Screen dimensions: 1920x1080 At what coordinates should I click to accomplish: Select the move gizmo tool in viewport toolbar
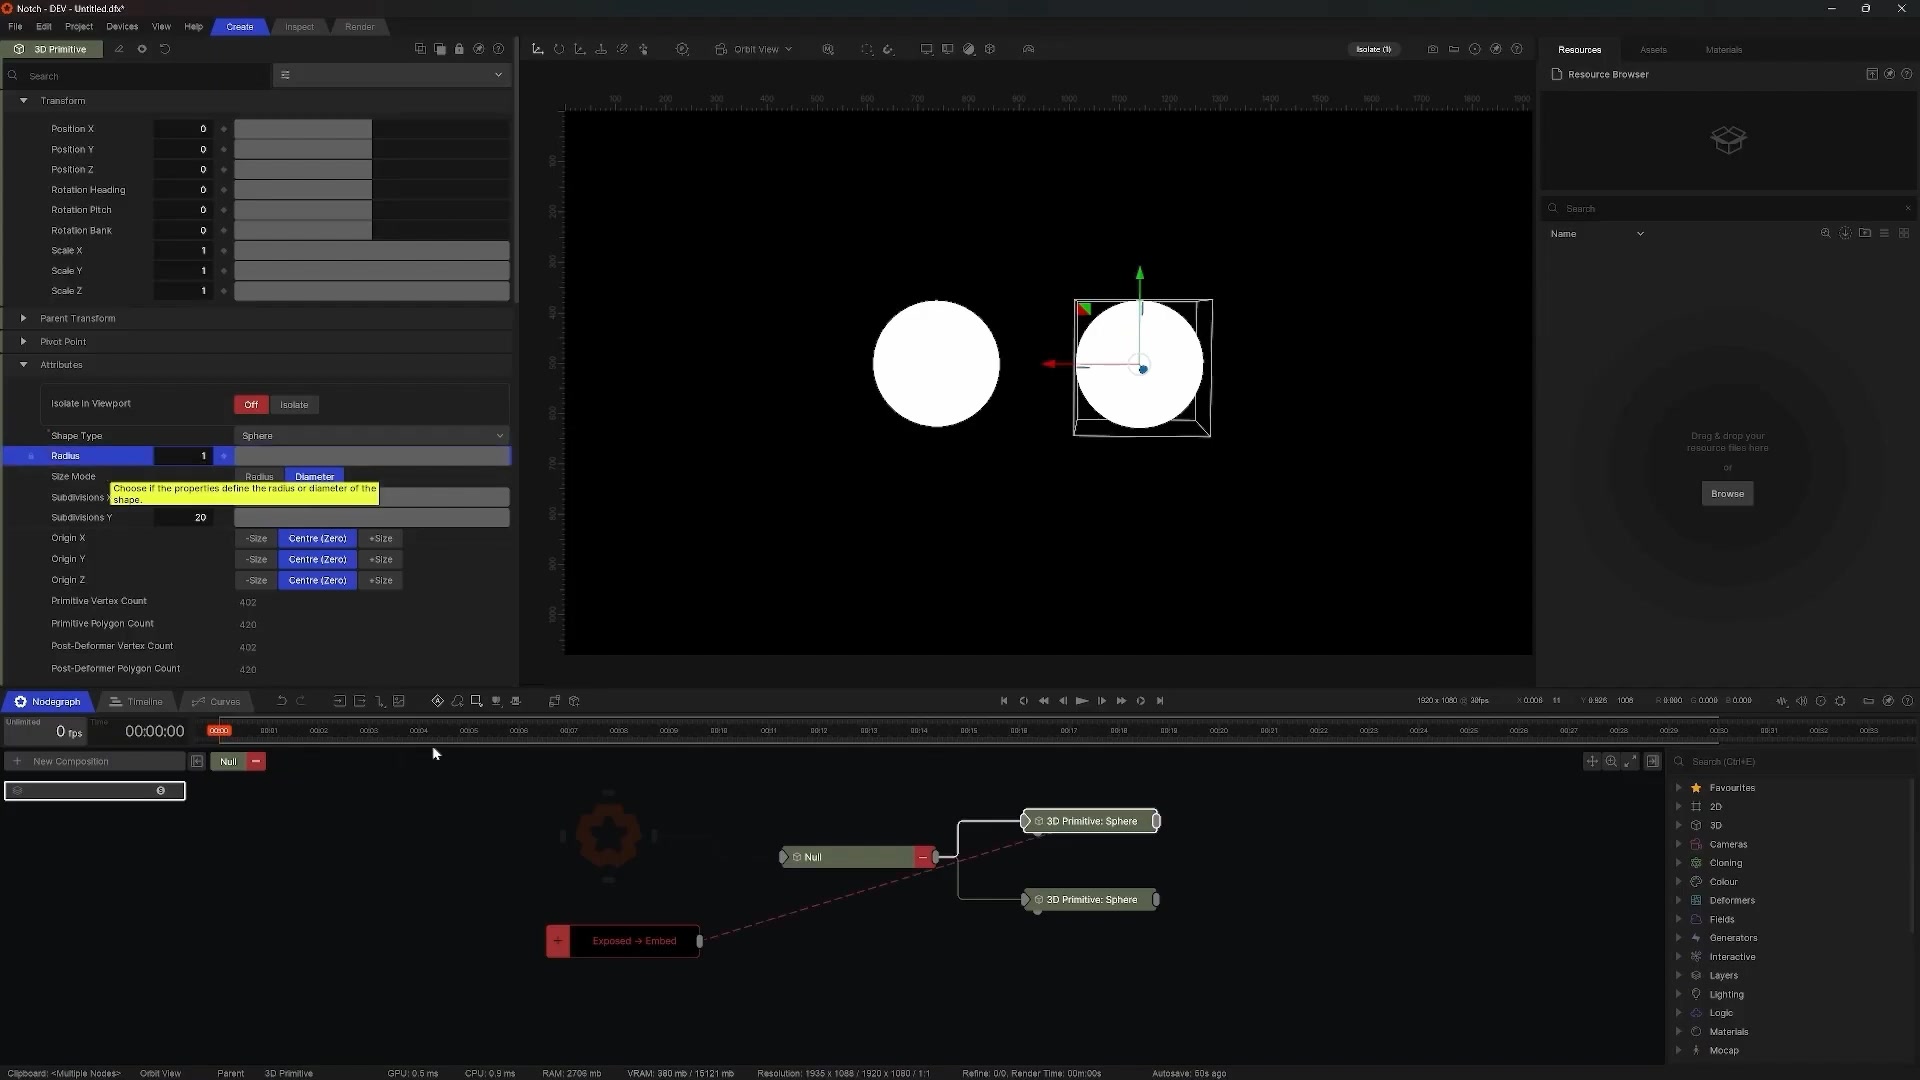[538, 49]
